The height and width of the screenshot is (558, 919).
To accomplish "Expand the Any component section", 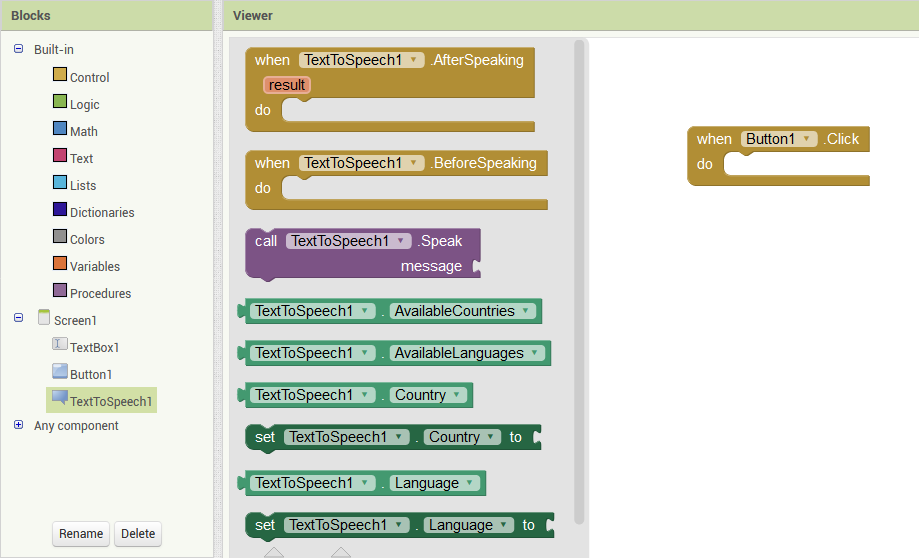I will pyautogui.click(x=19, y=425).
